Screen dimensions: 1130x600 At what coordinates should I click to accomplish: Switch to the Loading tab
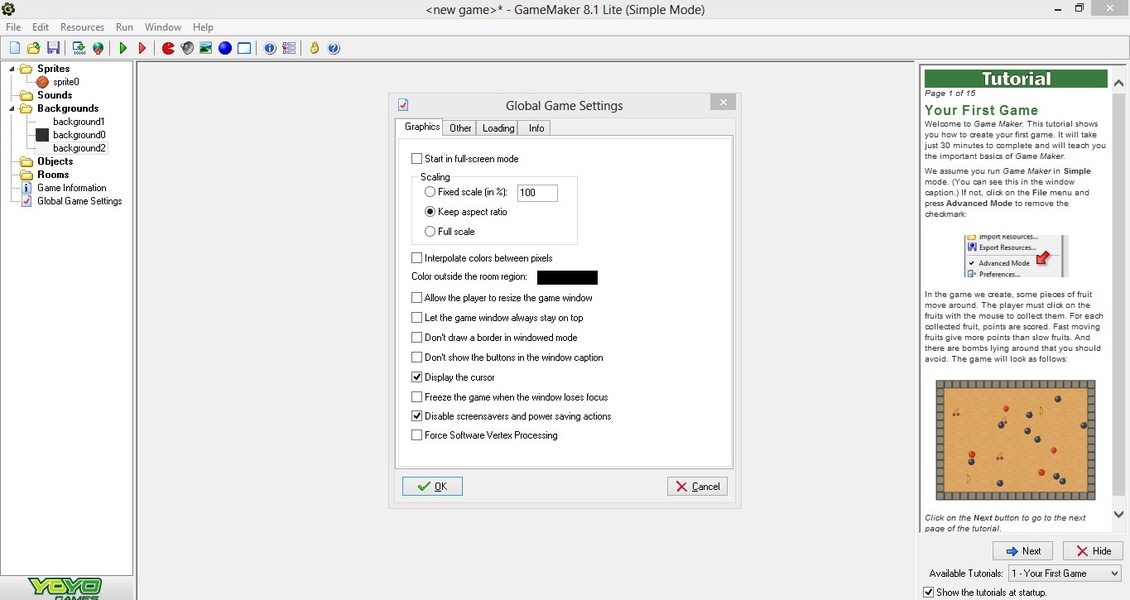pyautogui.click(x=498, y=128)
